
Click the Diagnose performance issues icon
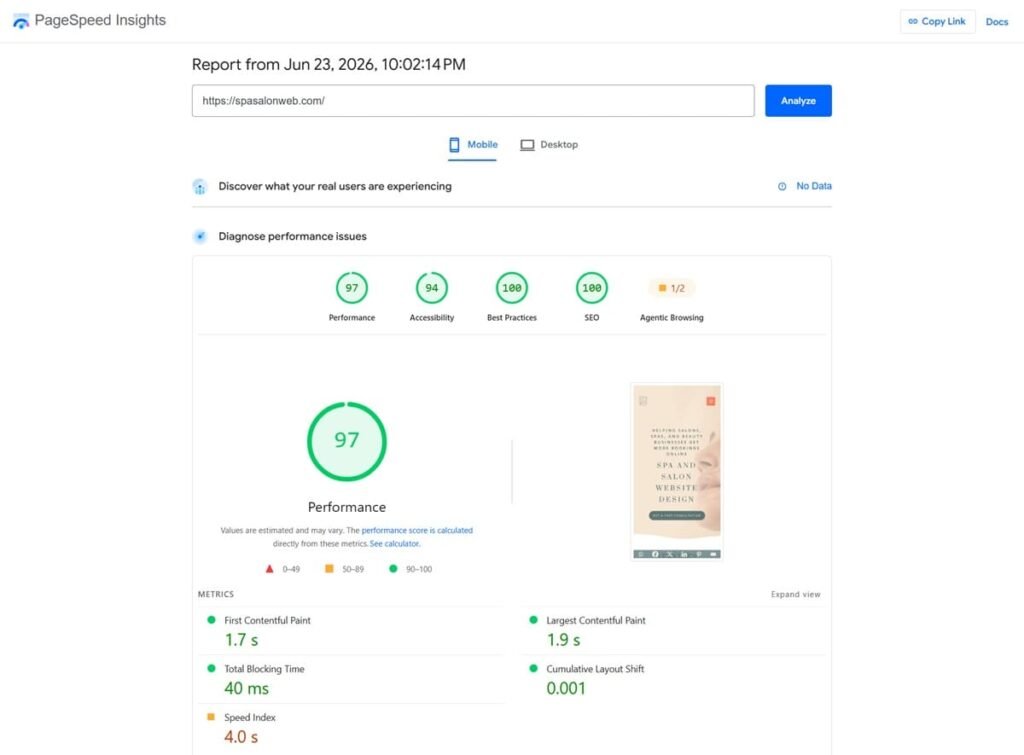point(200,236)
